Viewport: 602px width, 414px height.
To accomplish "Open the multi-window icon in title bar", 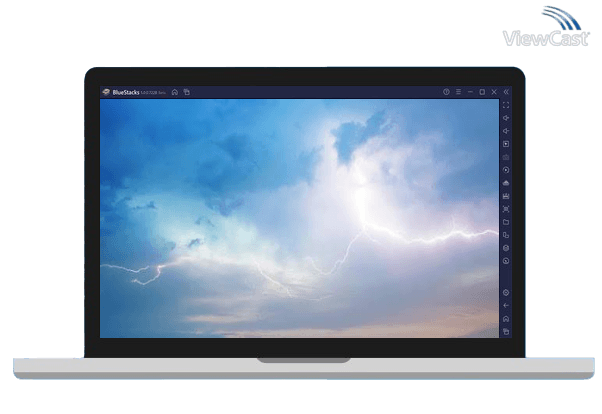I will tap(186, 92).
